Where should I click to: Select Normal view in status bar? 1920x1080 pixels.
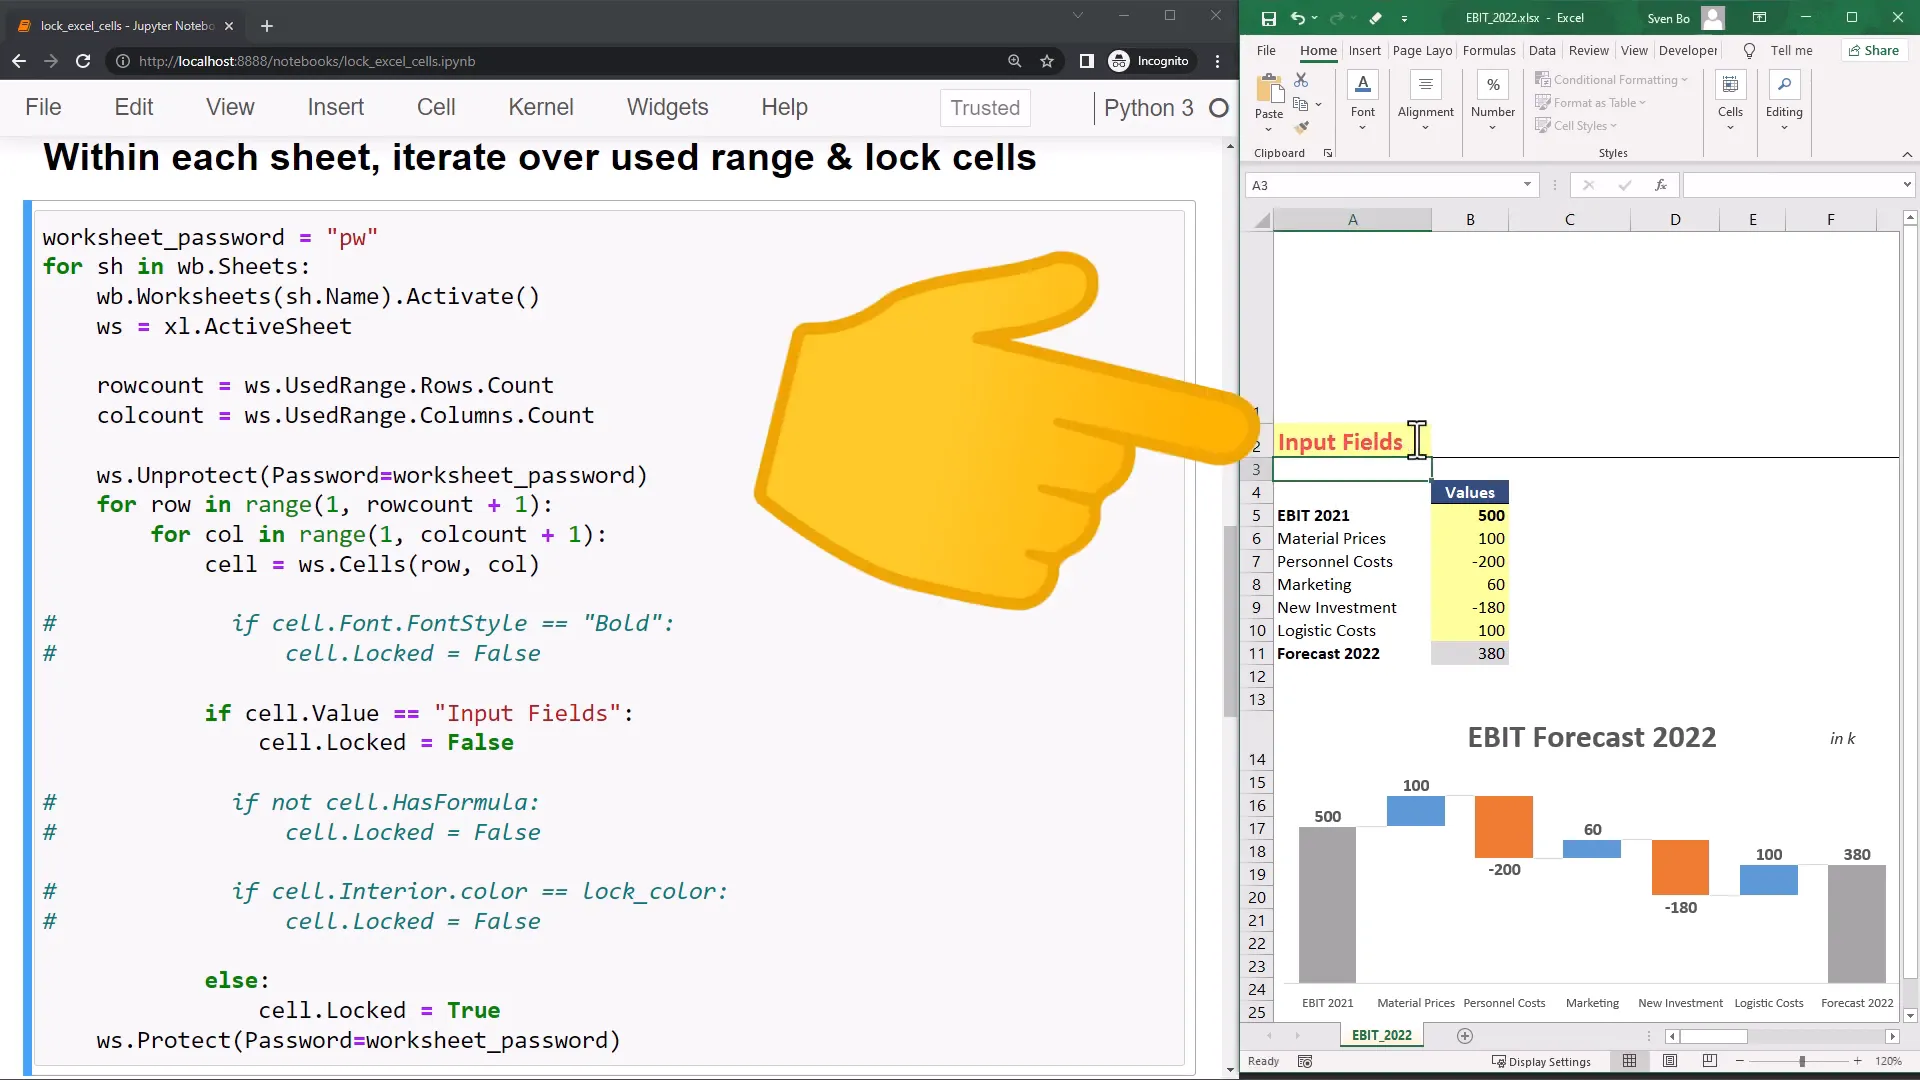click(1630, 1061)
